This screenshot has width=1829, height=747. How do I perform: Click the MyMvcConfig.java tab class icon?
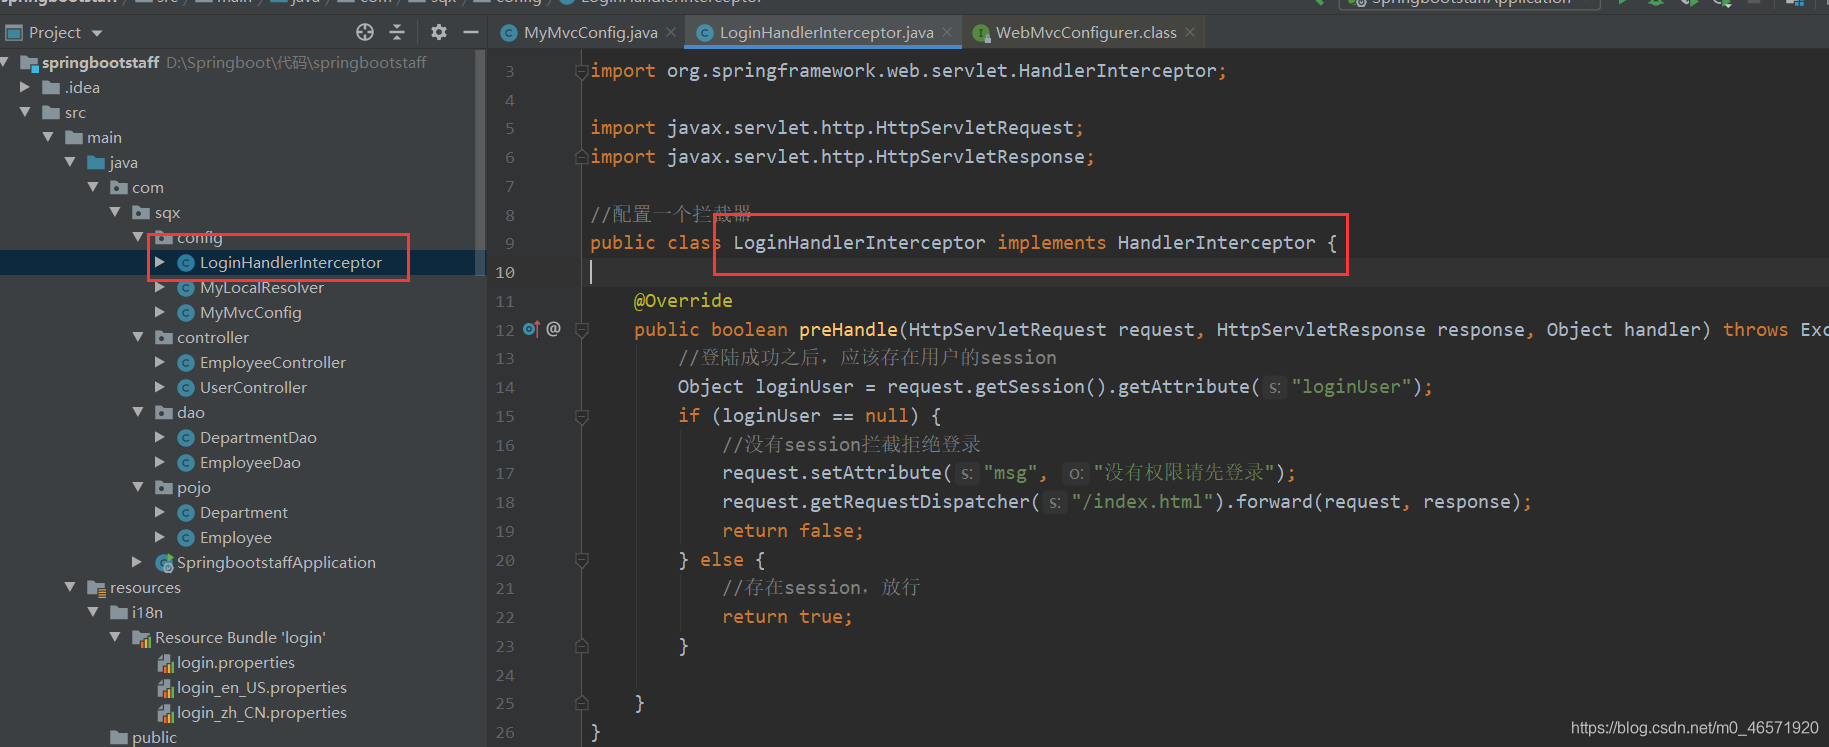tap(509, 33)
